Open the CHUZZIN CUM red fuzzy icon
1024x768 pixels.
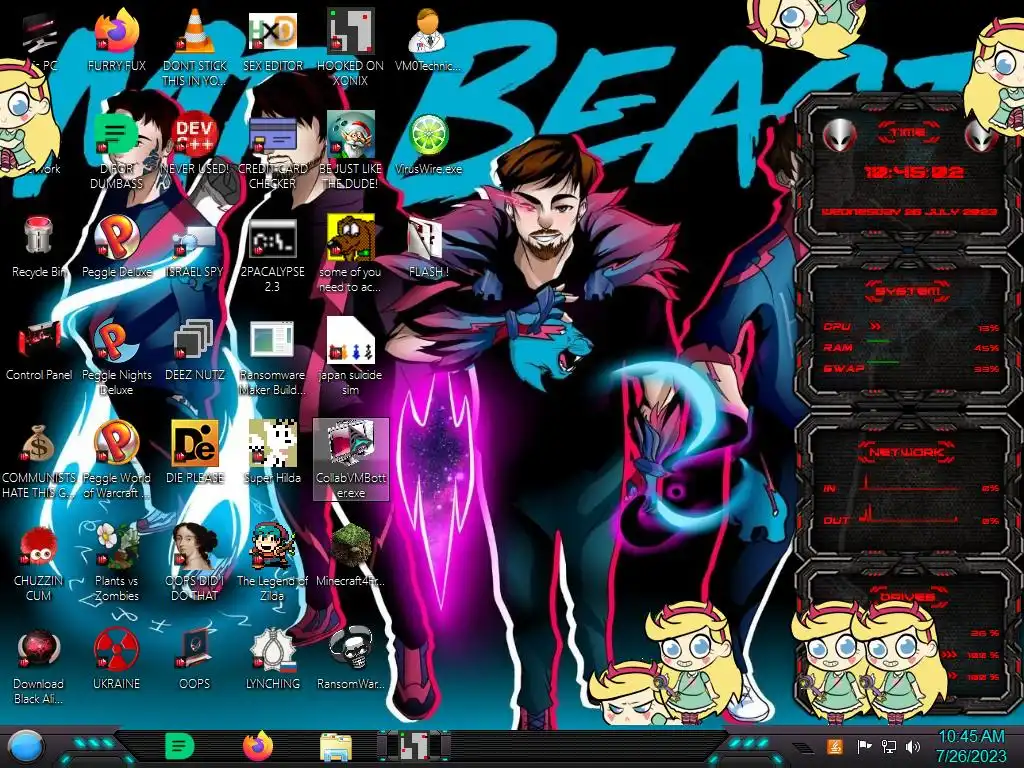39,563
